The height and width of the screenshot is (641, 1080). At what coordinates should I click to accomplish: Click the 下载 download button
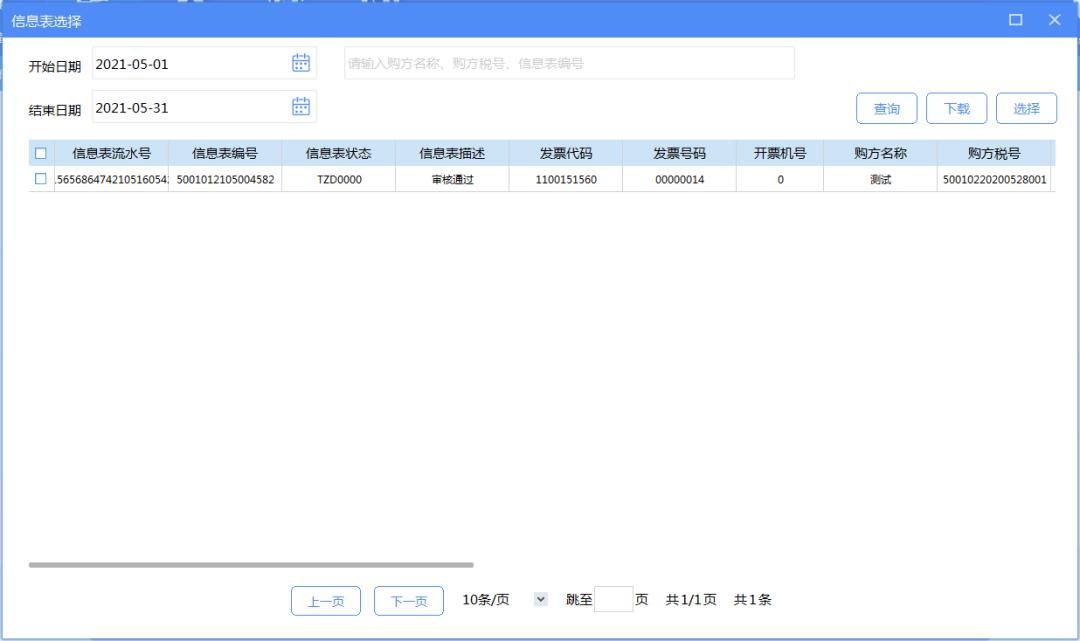pos(957,108)
